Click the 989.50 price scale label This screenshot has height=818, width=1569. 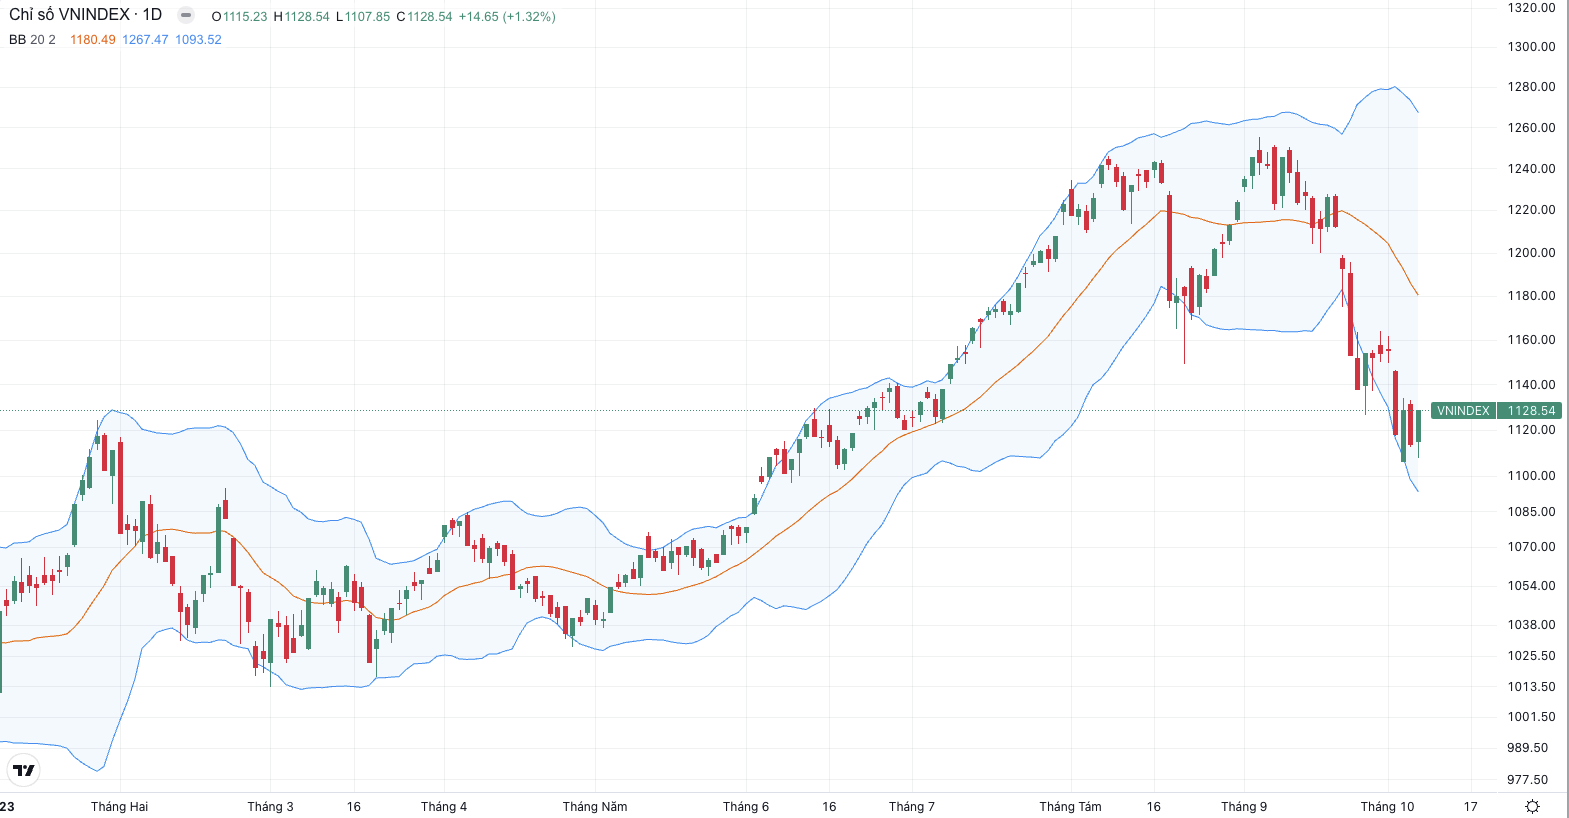tap(1527, 748)
